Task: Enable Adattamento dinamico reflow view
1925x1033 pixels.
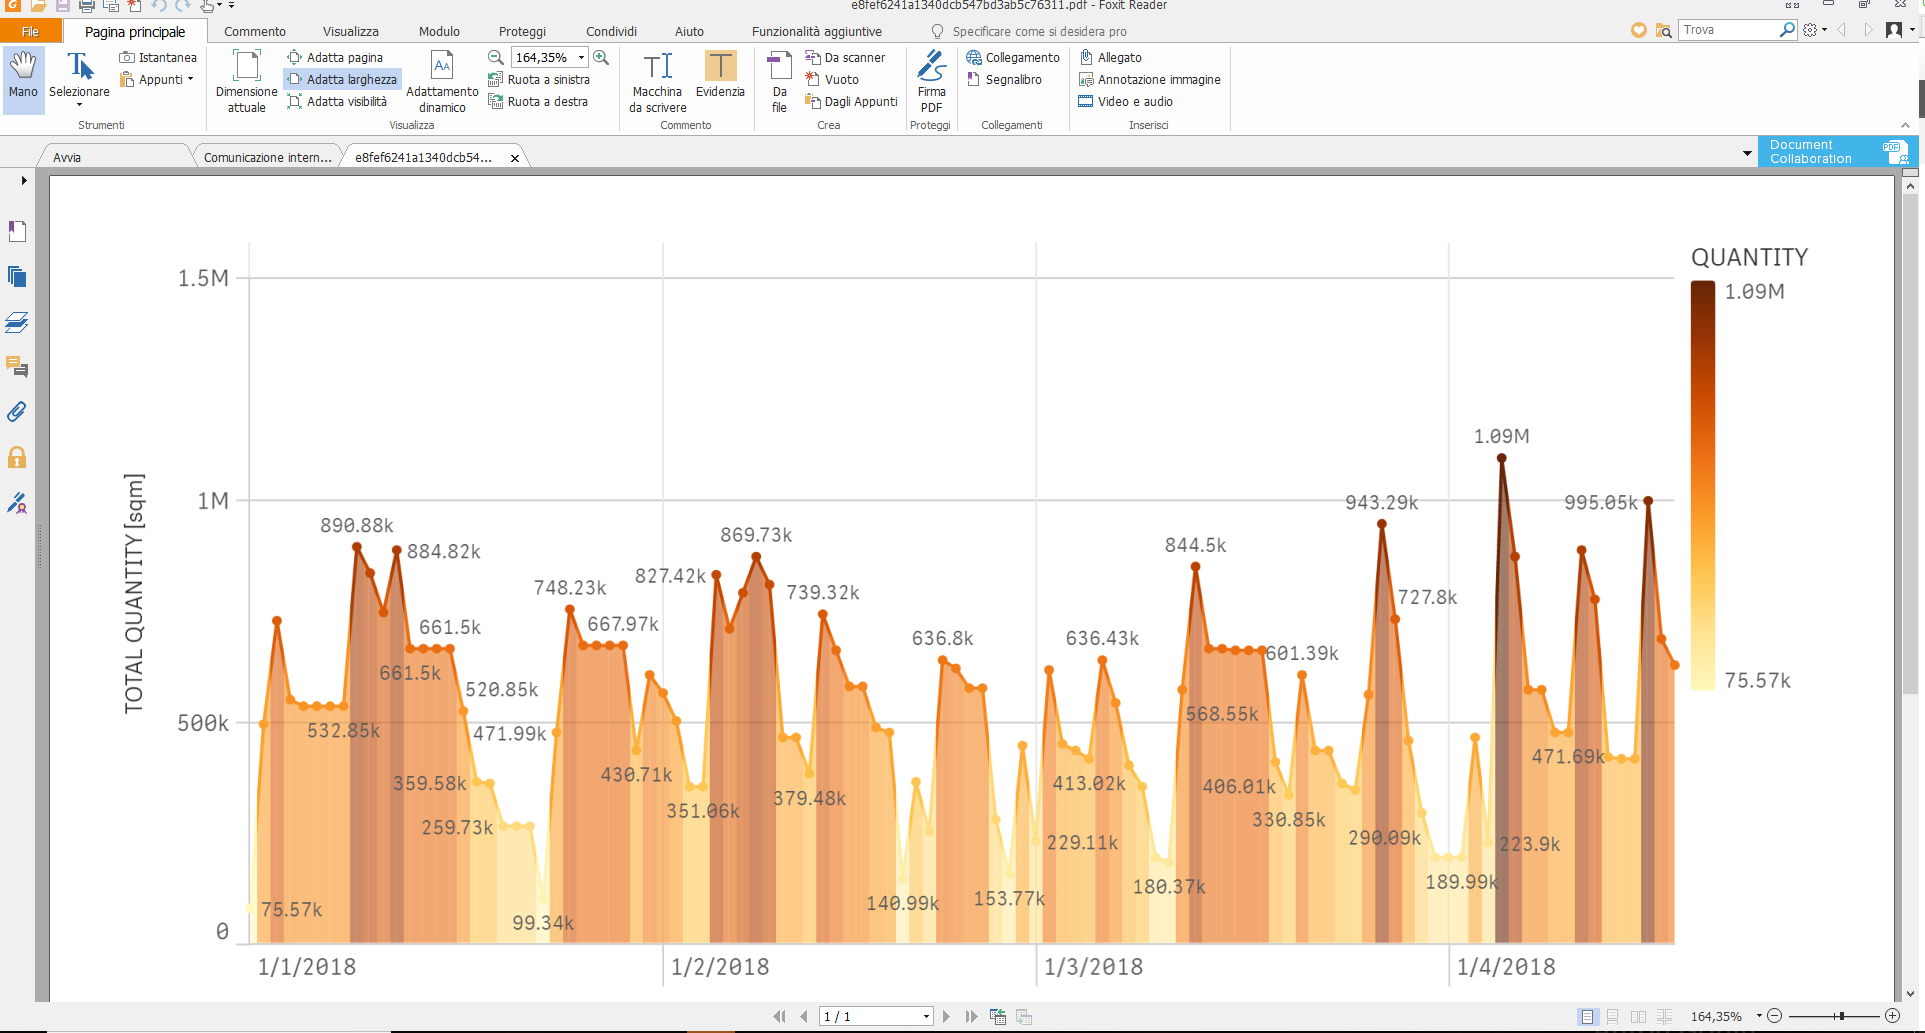Action: pos(442,81)
